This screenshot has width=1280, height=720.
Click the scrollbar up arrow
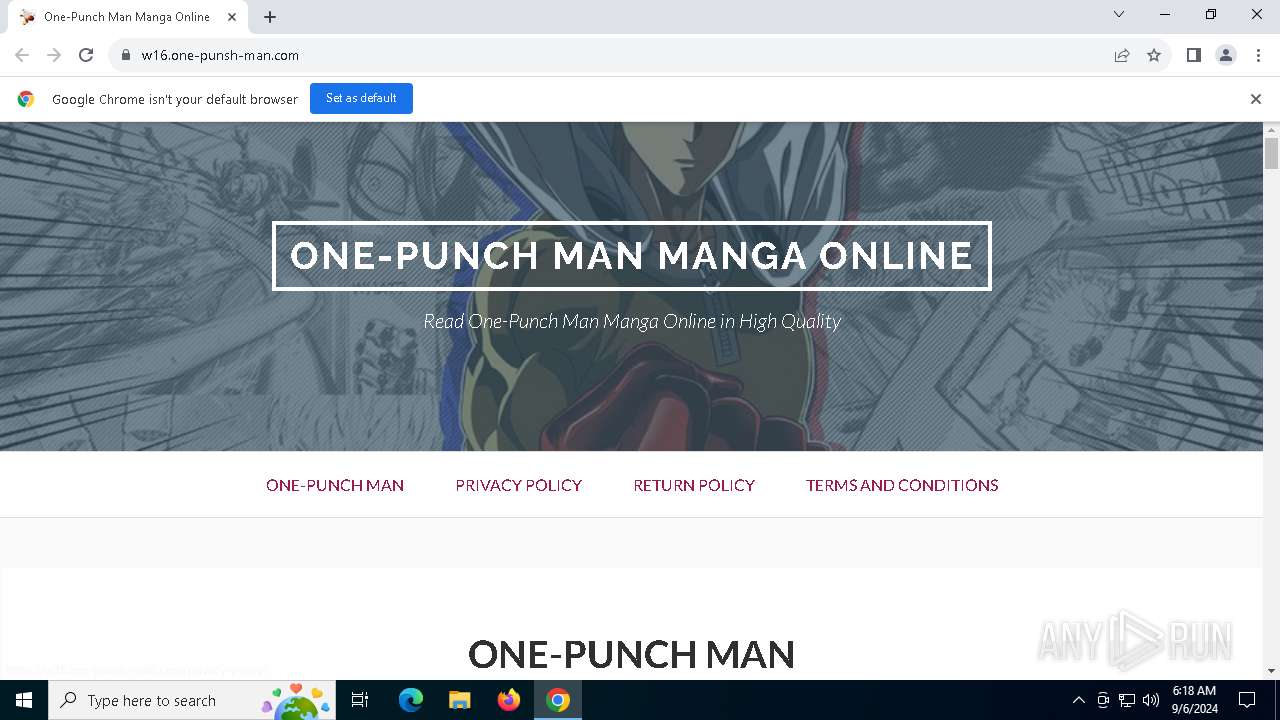[x=1271, y=130]
